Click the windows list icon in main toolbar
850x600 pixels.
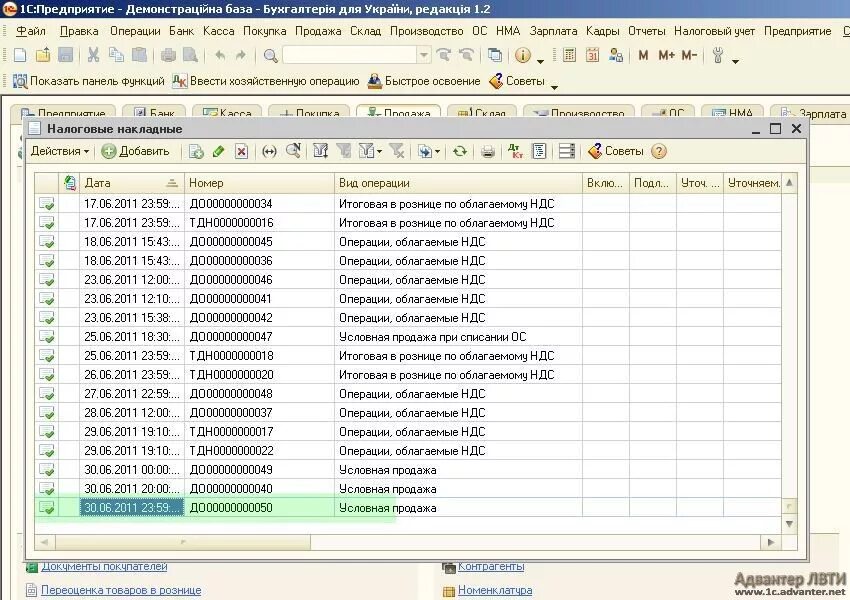(494, 55)
